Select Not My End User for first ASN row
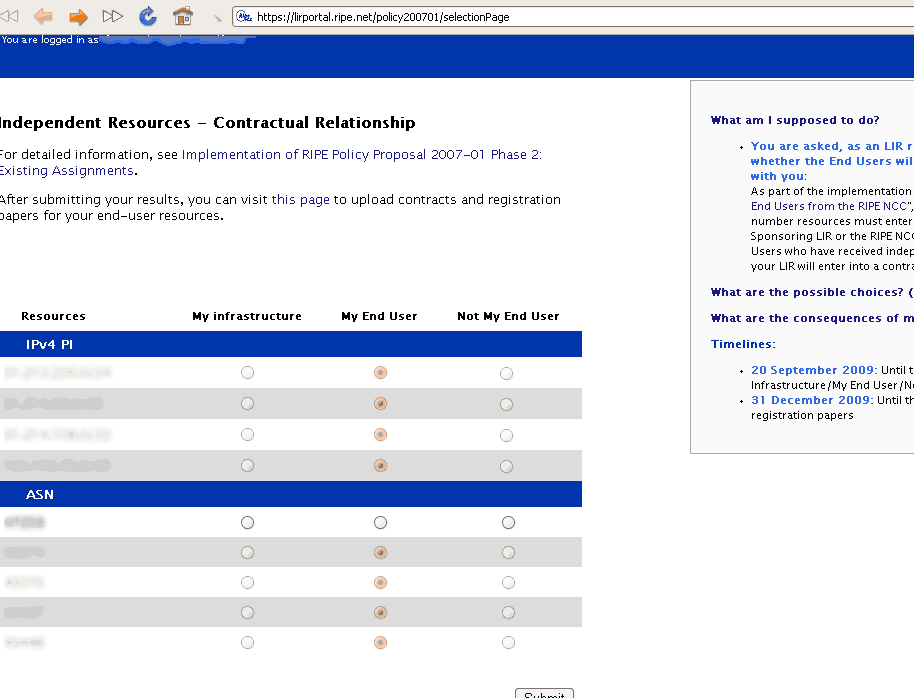914x698 pixels. click(x=508, y=522)
